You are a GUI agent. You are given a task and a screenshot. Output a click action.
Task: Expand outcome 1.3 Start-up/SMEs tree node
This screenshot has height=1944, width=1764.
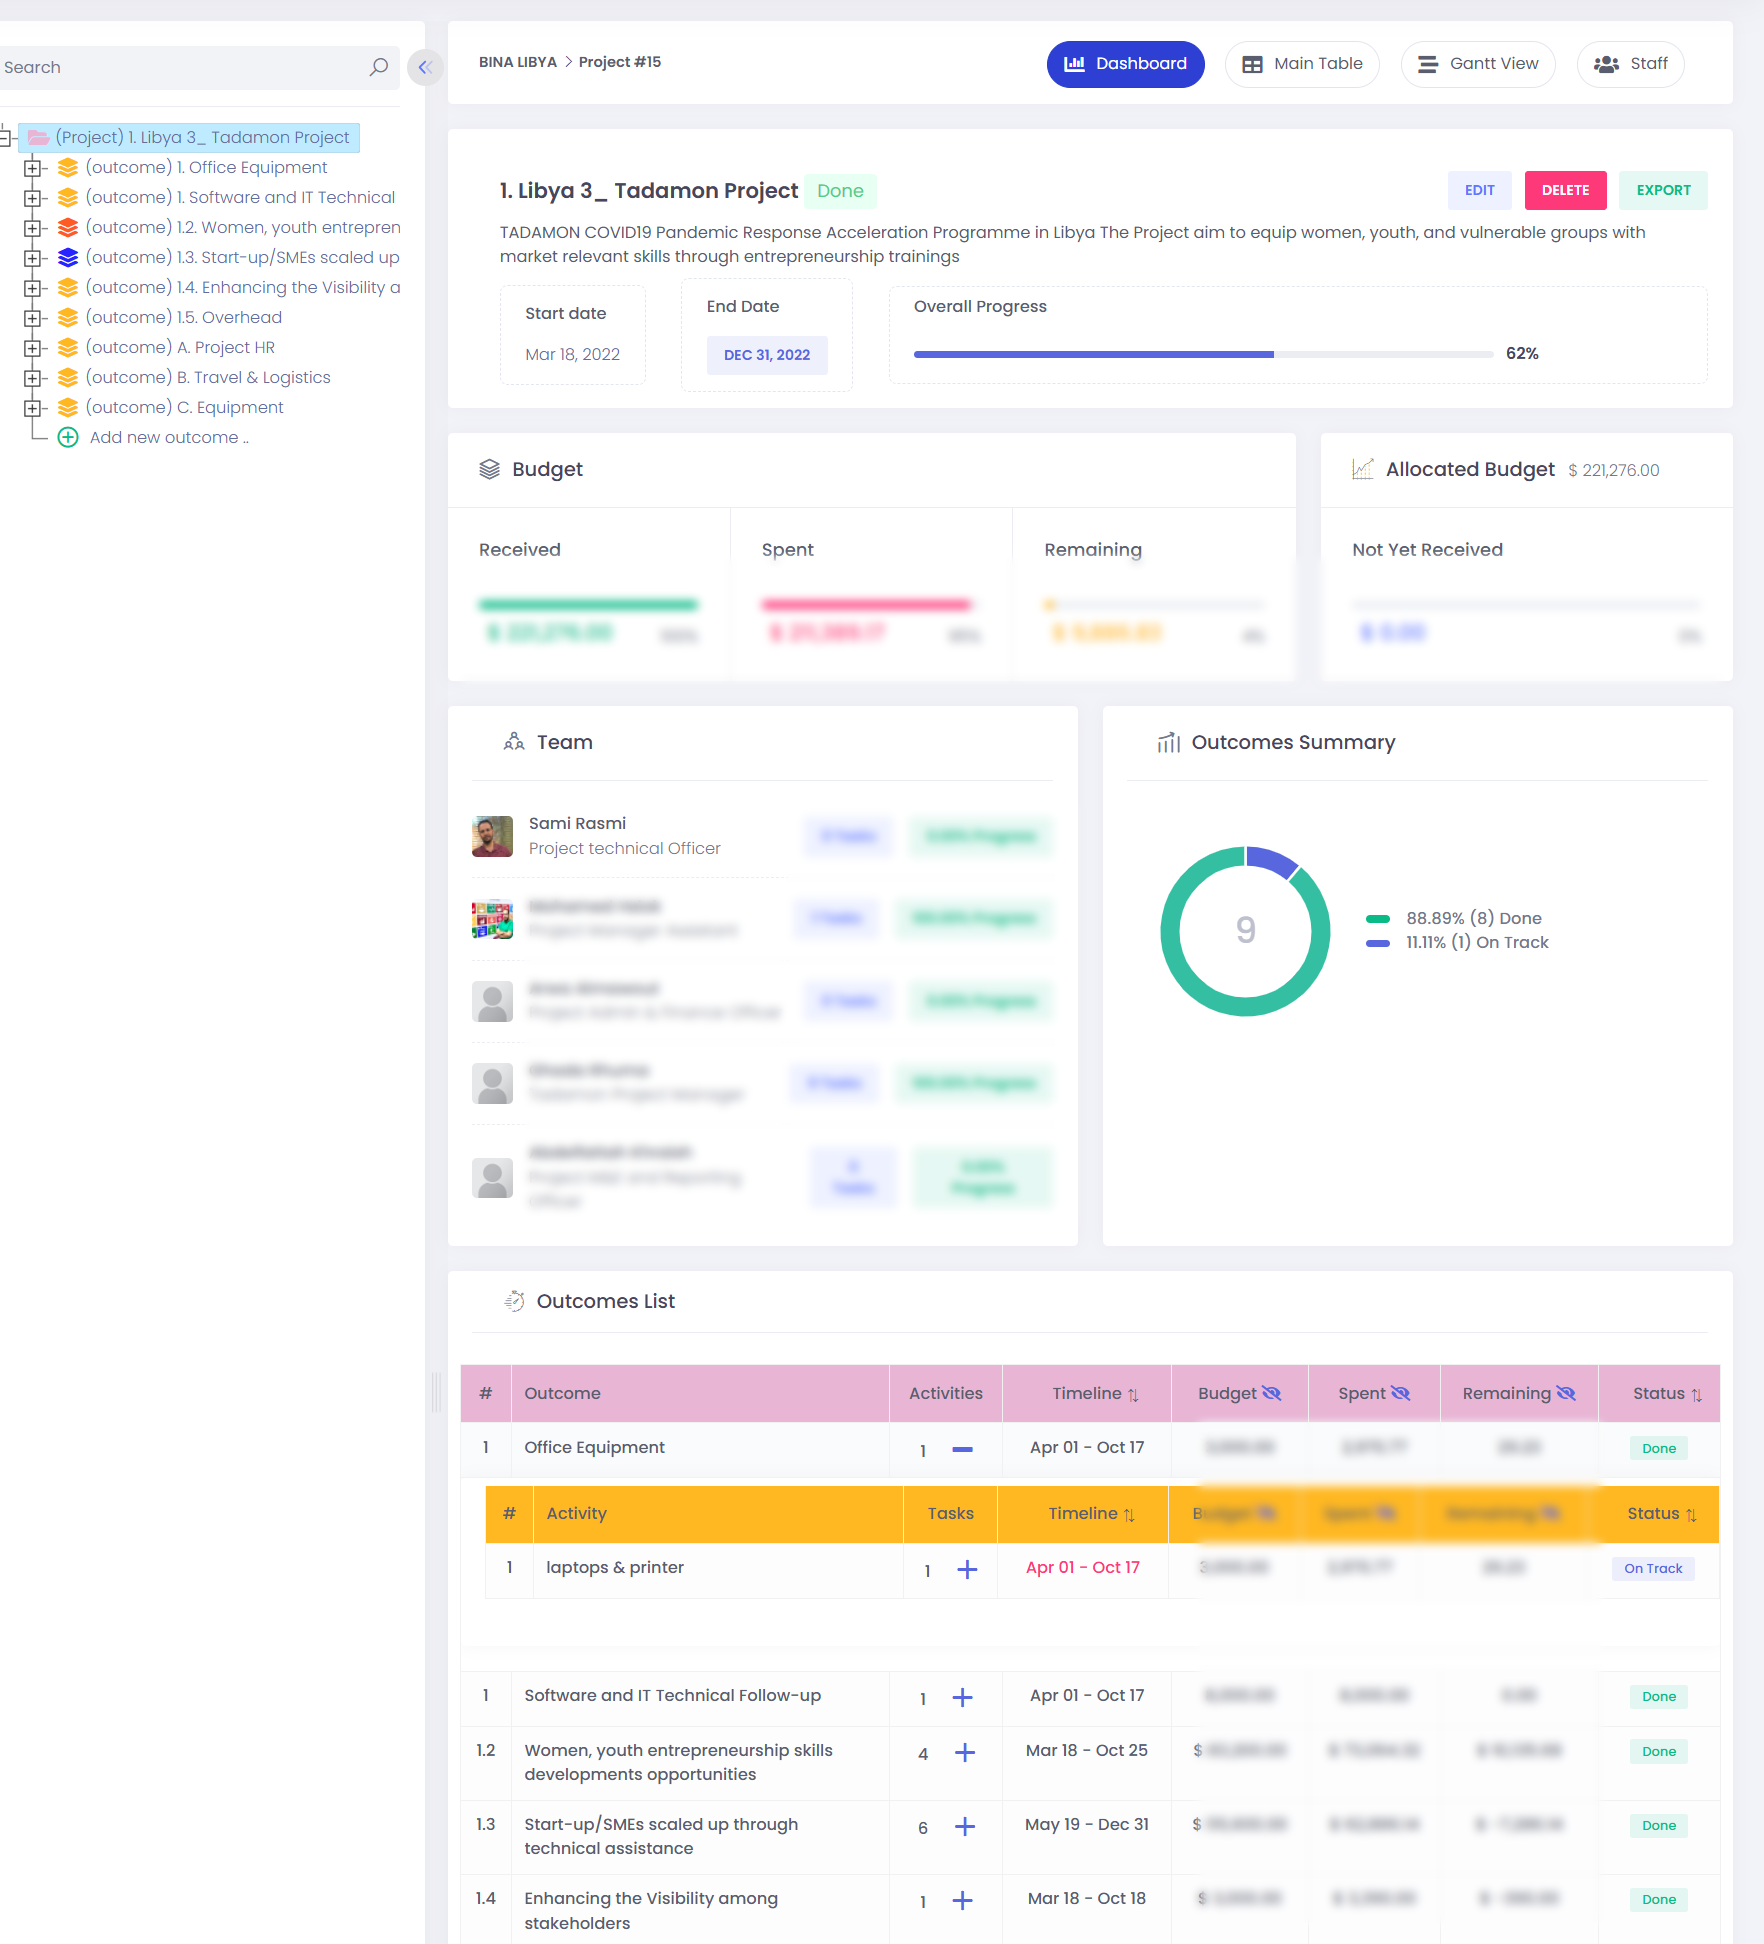[x=32, y=258]
